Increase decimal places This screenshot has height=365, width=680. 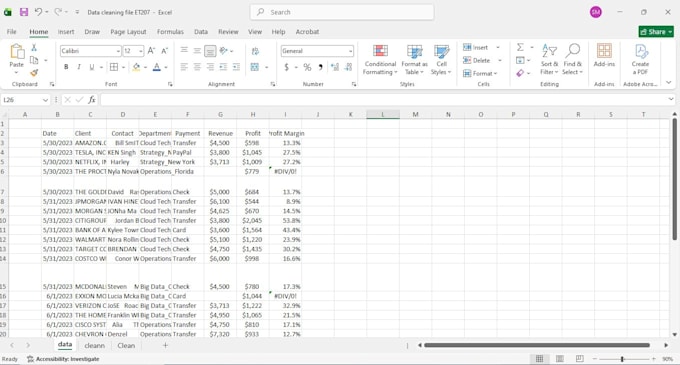pos(335,67)
